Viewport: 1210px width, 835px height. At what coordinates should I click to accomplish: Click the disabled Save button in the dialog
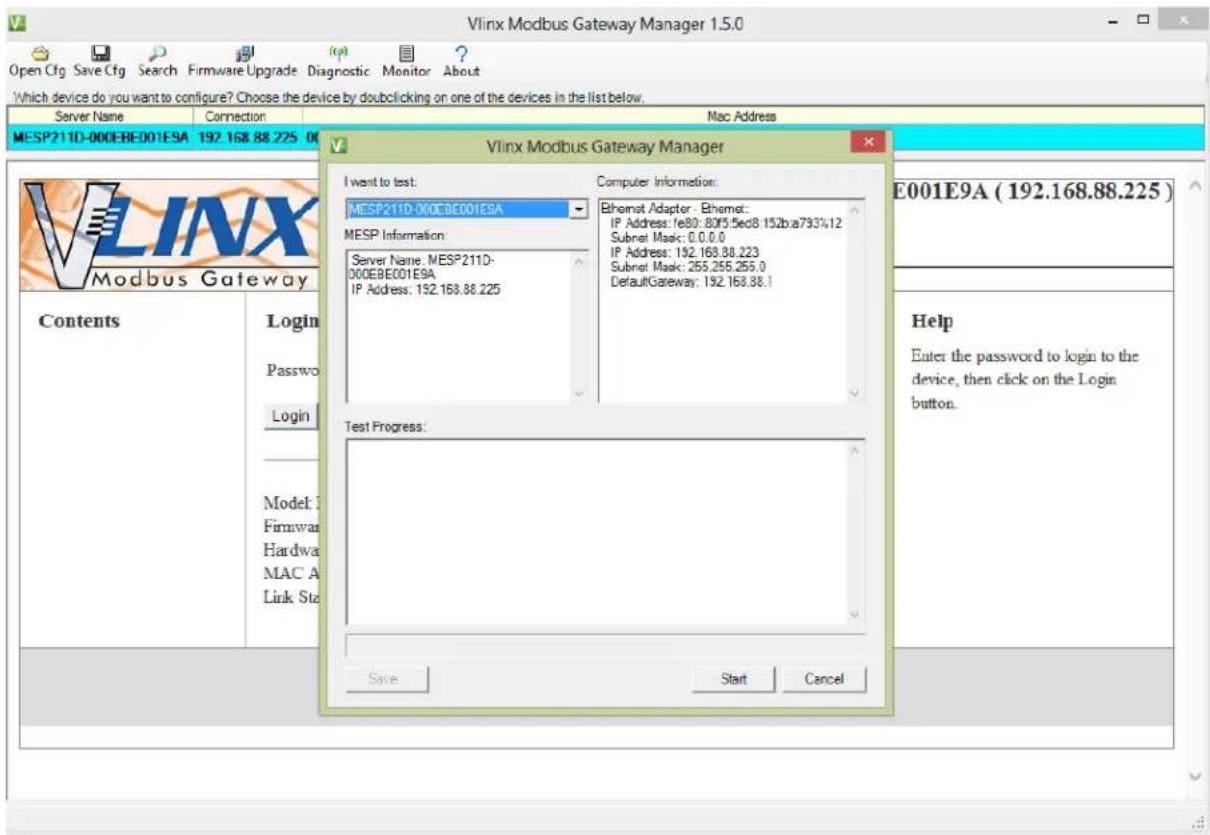tap(387, 679)
